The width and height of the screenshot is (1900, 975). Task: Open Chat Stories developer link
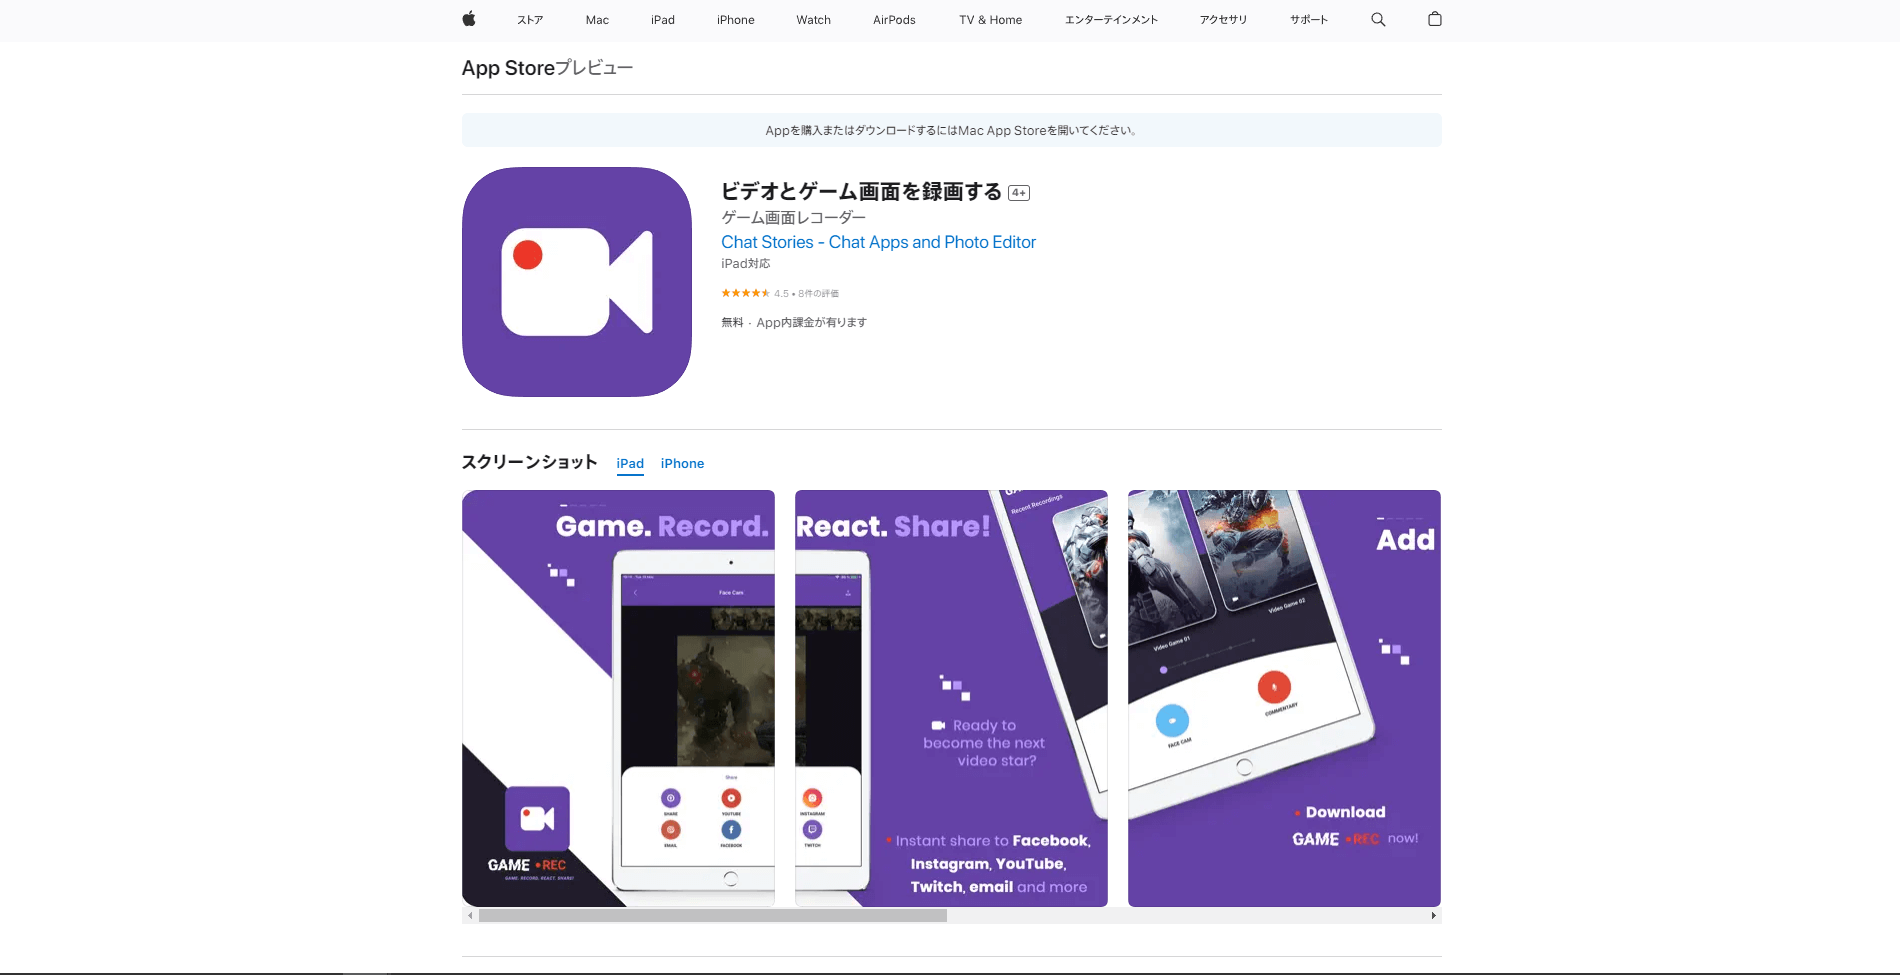pyautogui.click(x=878, y=242)
